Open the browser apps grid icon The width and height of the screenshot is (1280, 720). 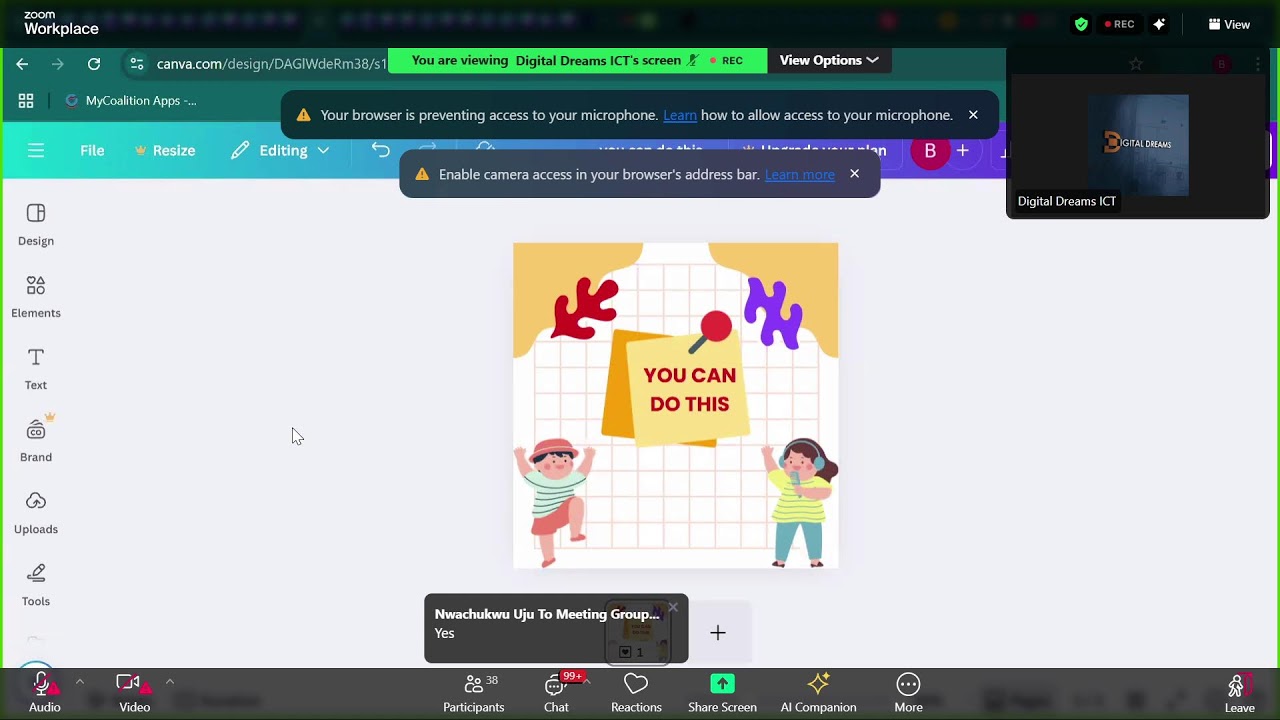26,100
